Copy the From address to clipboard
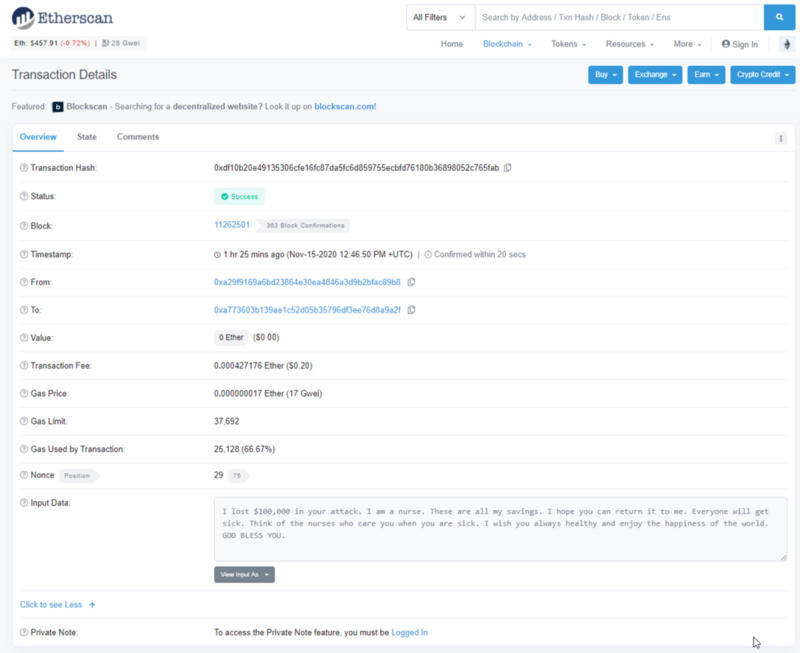Screen dimensions: 800x653 tap(411, 283)
